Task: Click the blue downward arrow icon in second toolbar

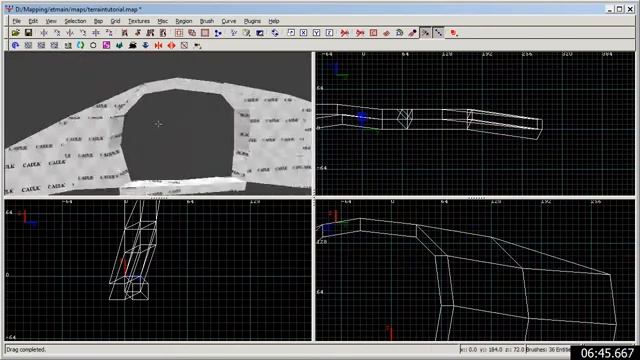Action: click(x=145, y=45)
